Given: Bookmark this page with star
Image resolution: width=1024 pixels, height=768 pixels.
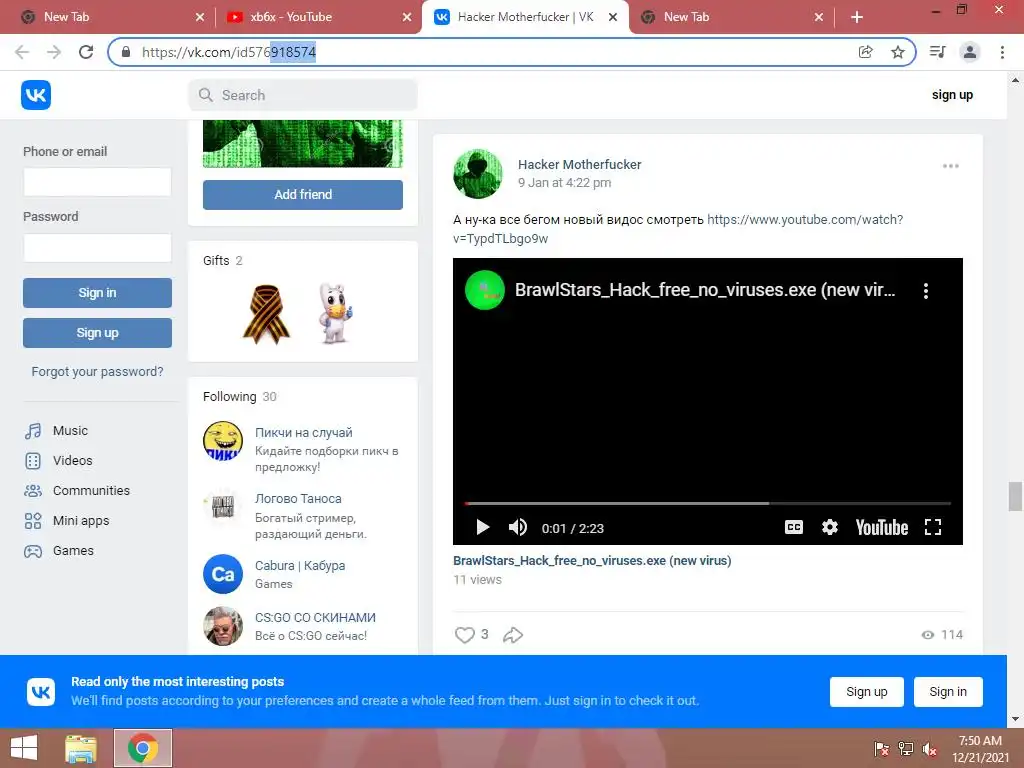Looking at the screenshot, I should coord(898,52).
